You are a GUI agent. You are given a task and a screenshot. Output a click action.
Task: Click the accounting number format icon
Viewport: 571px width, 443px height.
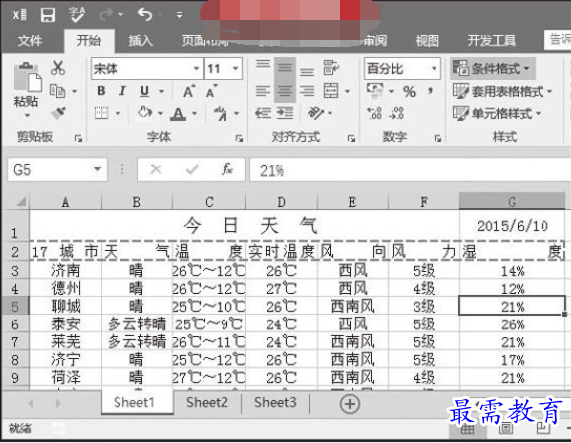point(375,91)
